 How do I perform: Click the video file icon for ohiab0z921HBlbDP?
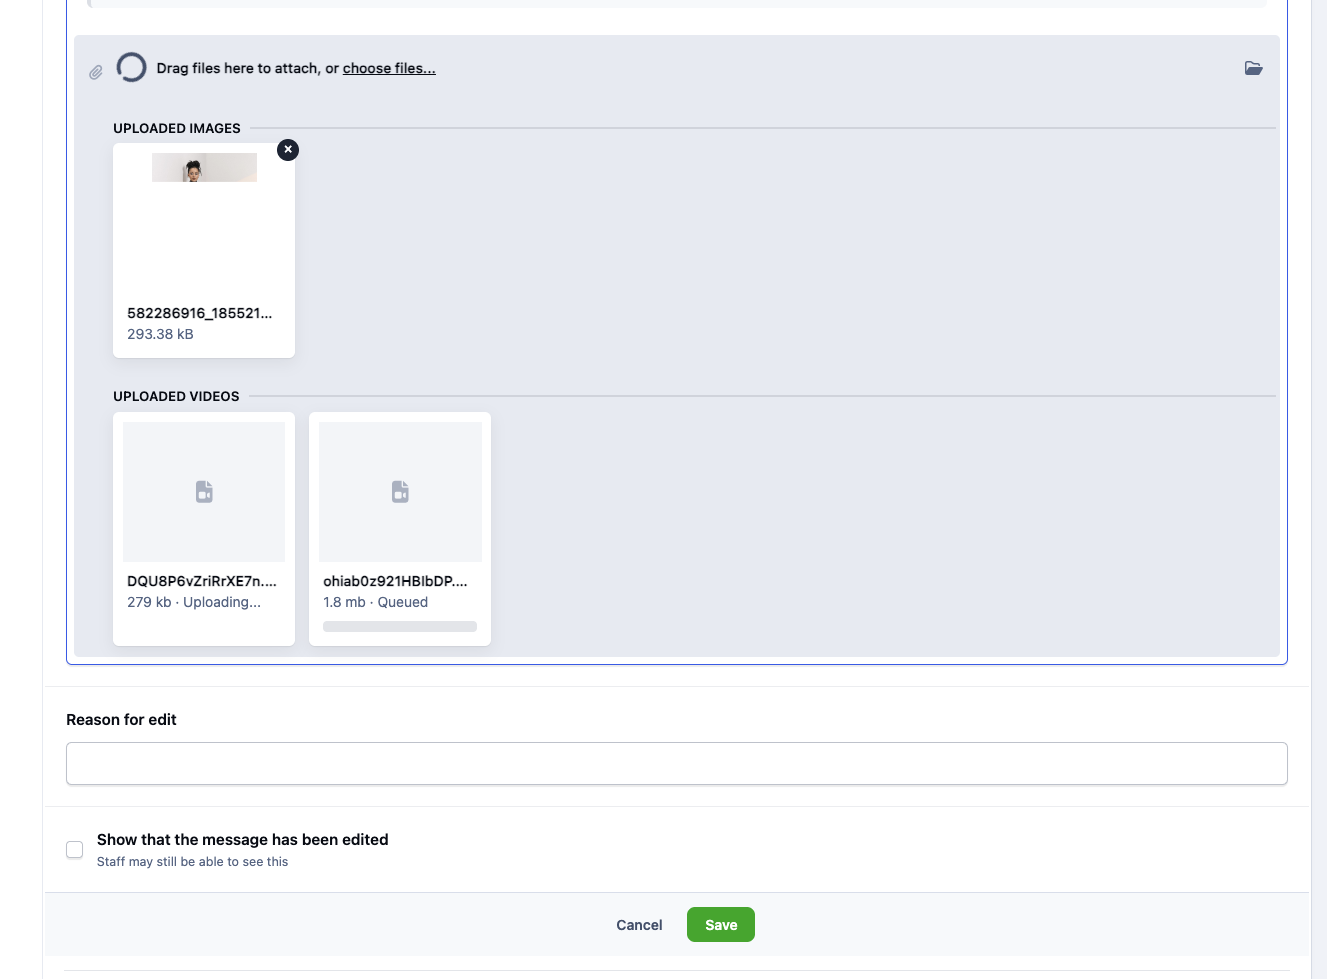pyautogui.click(x=400, y=492)
